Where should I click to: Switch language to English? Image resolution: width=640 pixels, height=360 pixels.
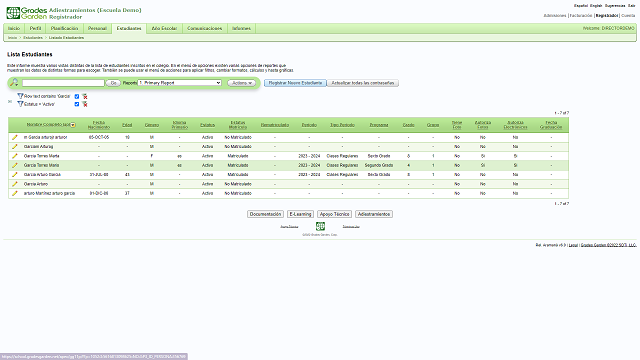tap(596, 6)
